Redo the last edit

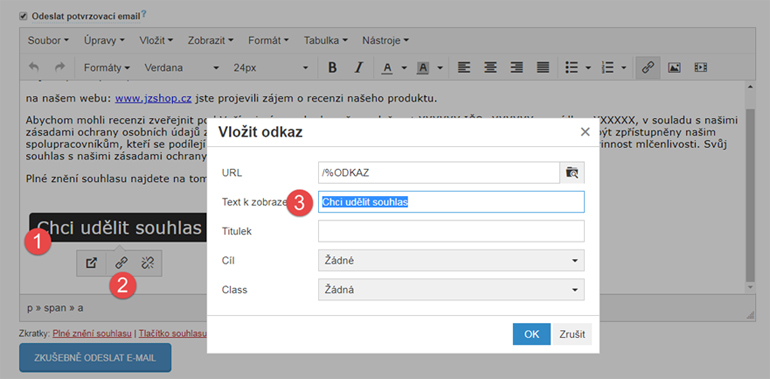click(59, 68)
